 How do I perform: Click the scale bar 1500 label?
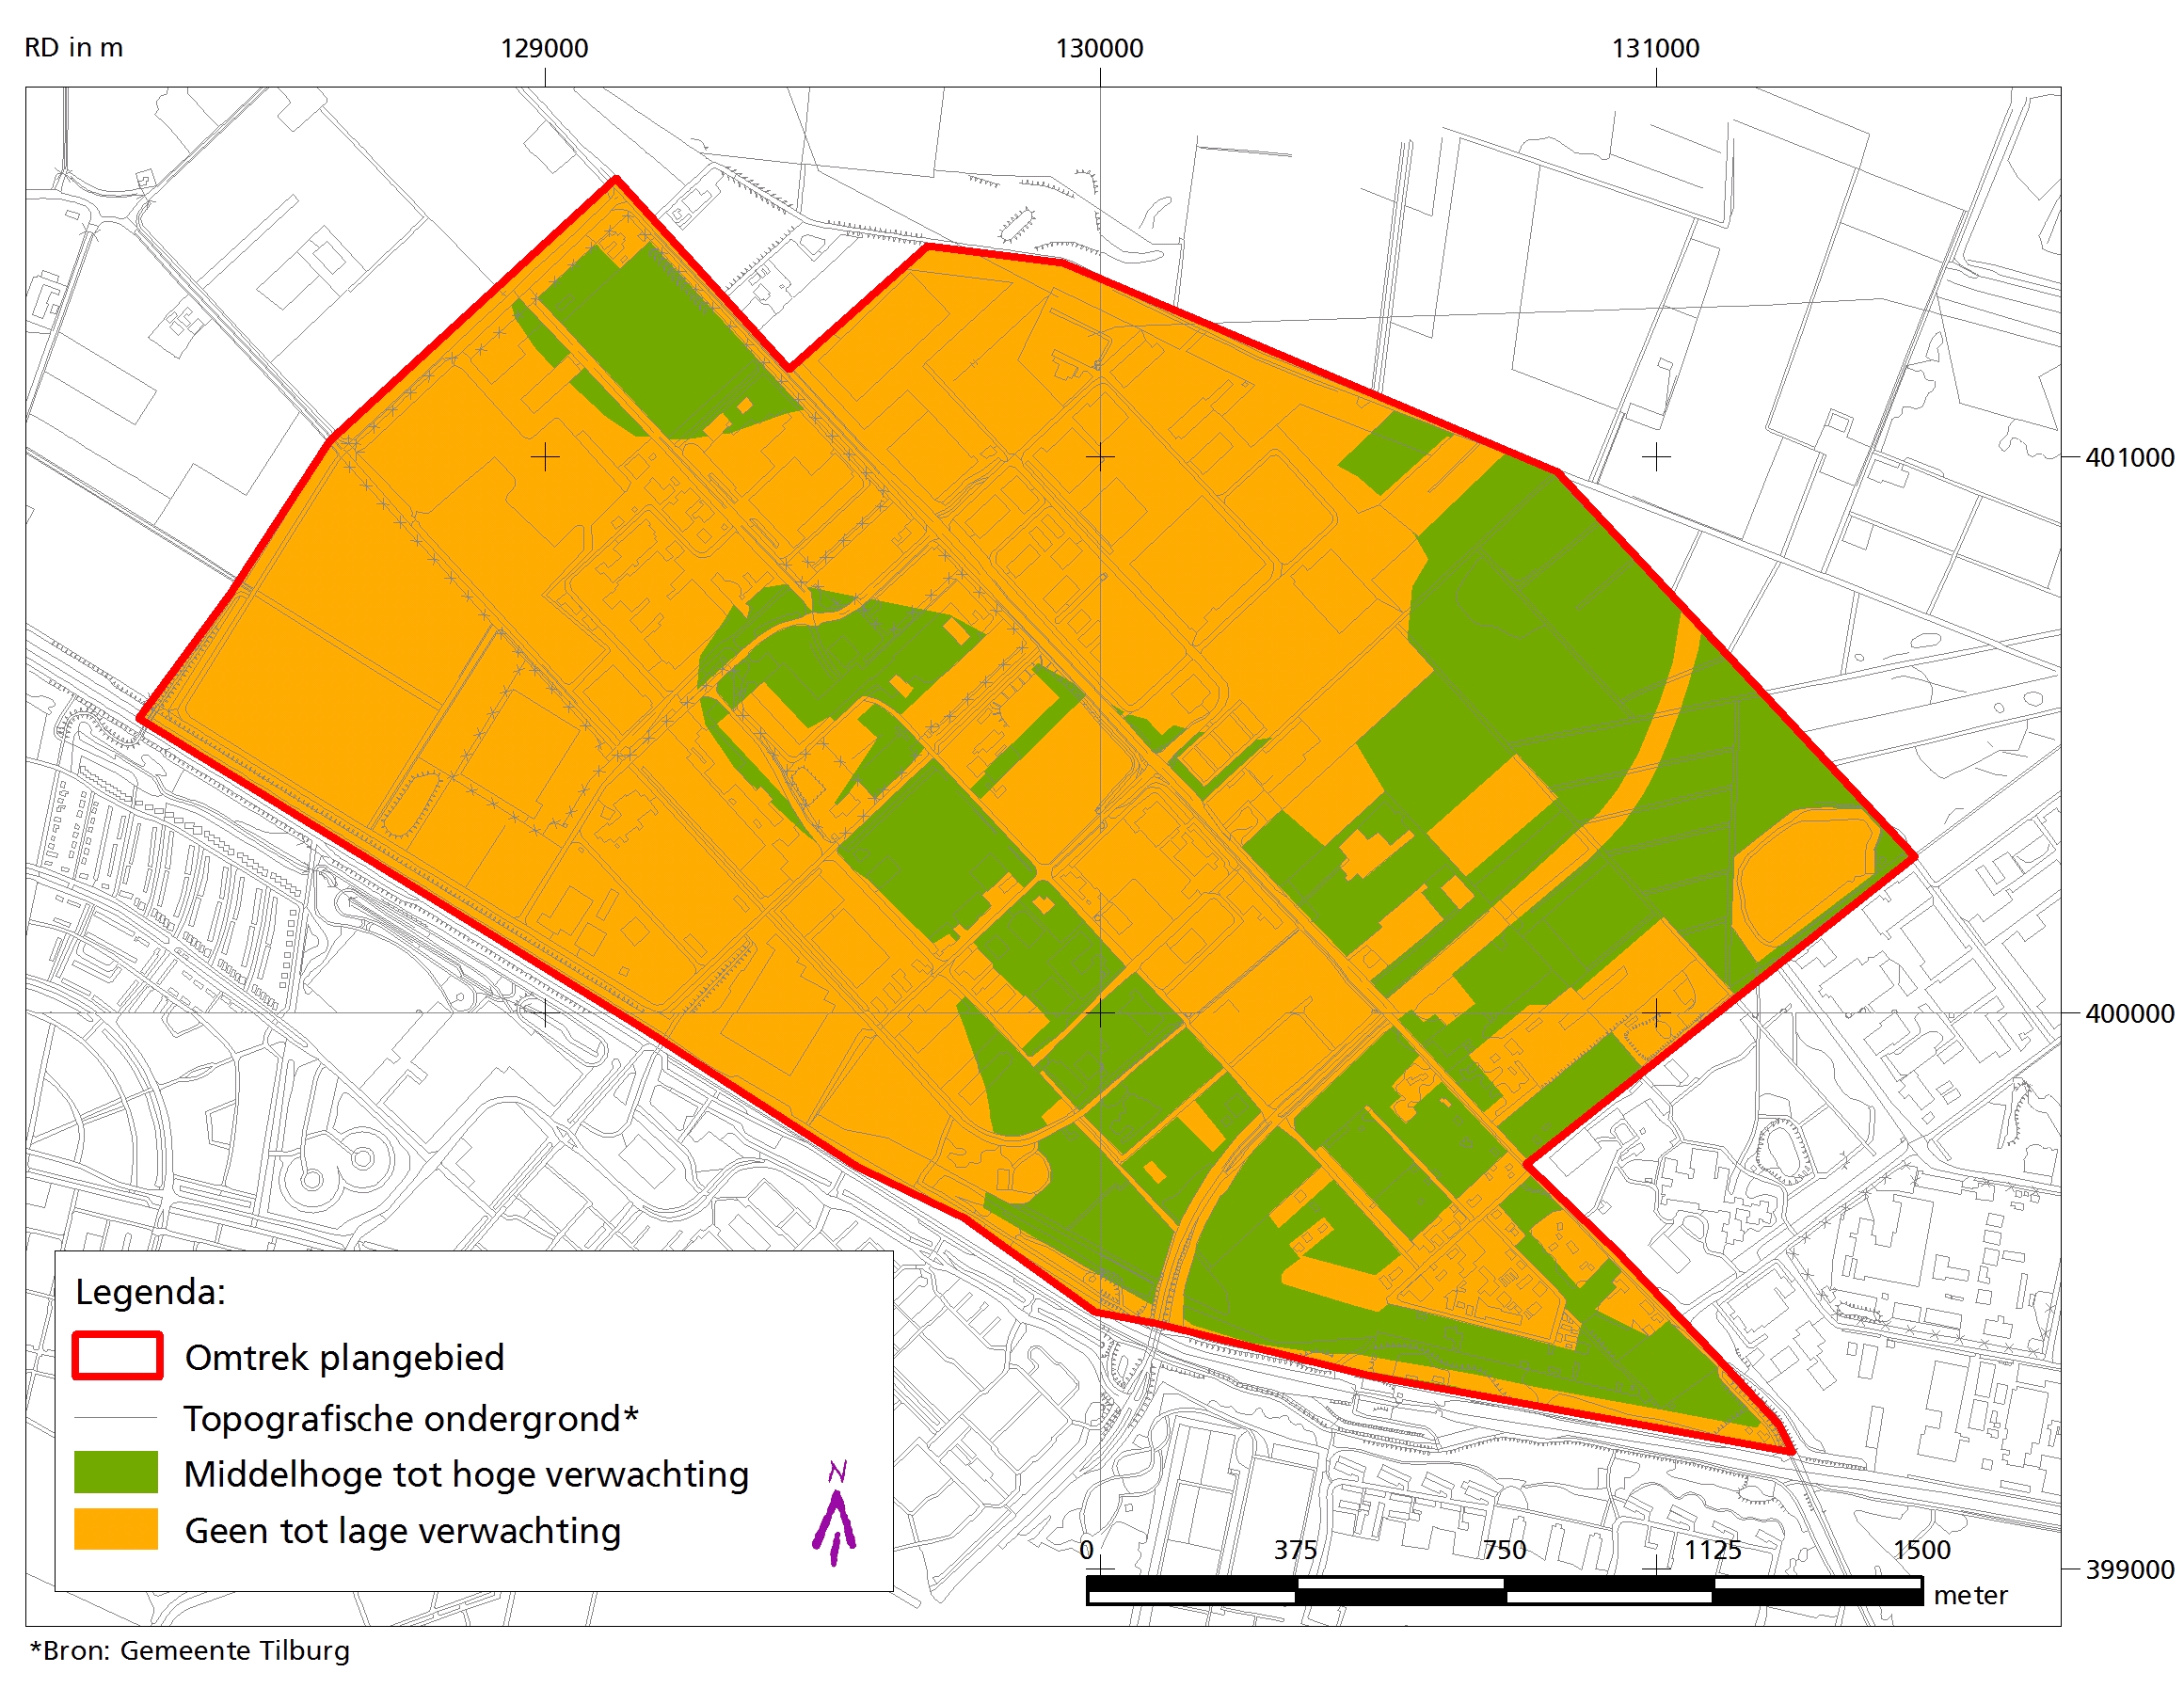(1921, 1550)
